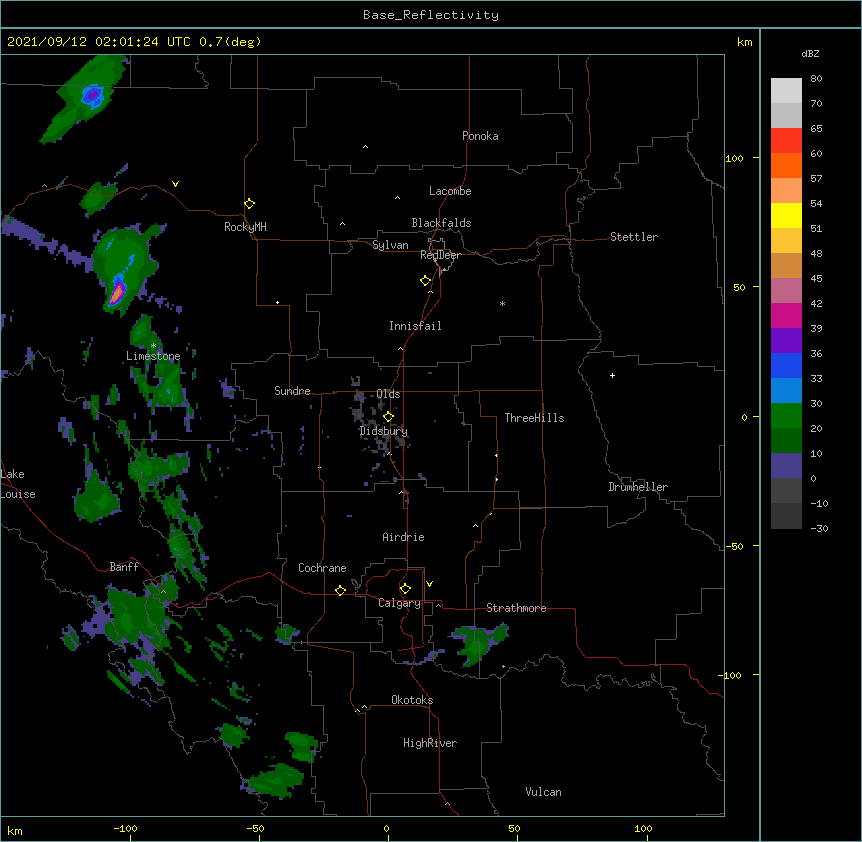Pick the bright green 20-30 dBZ legend swatch
Screen dimensions: 862x842
click(x=786, y=416)
